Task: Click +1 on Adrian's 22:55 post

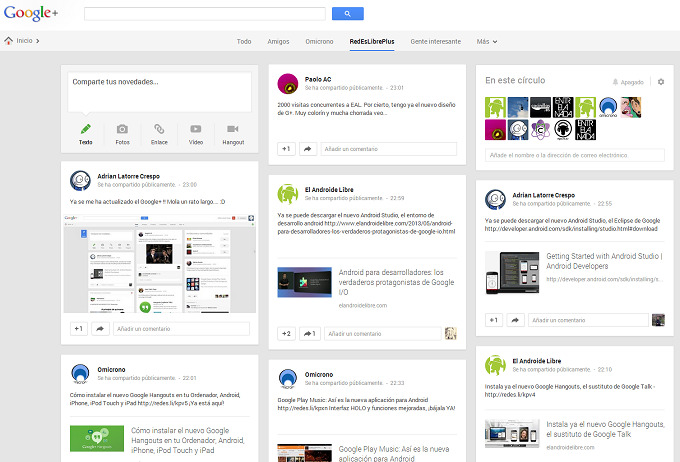Action: coord(494,320)
